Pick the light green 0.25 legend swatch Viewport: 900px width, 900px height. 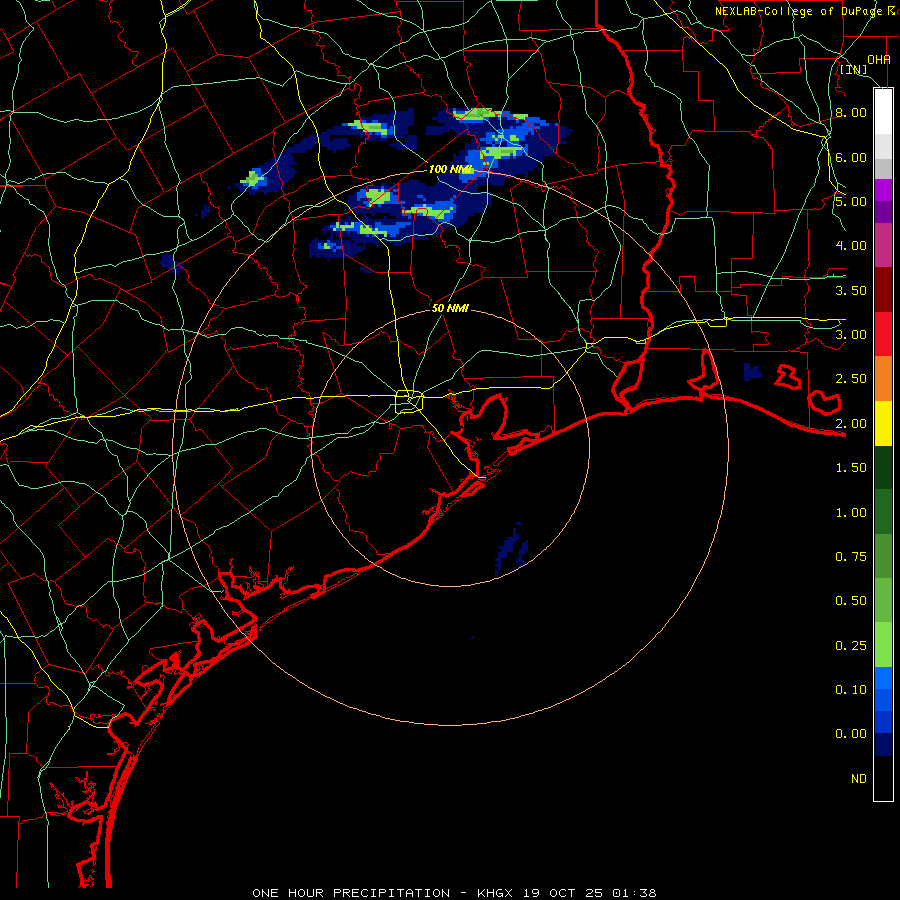click(883, 645)
